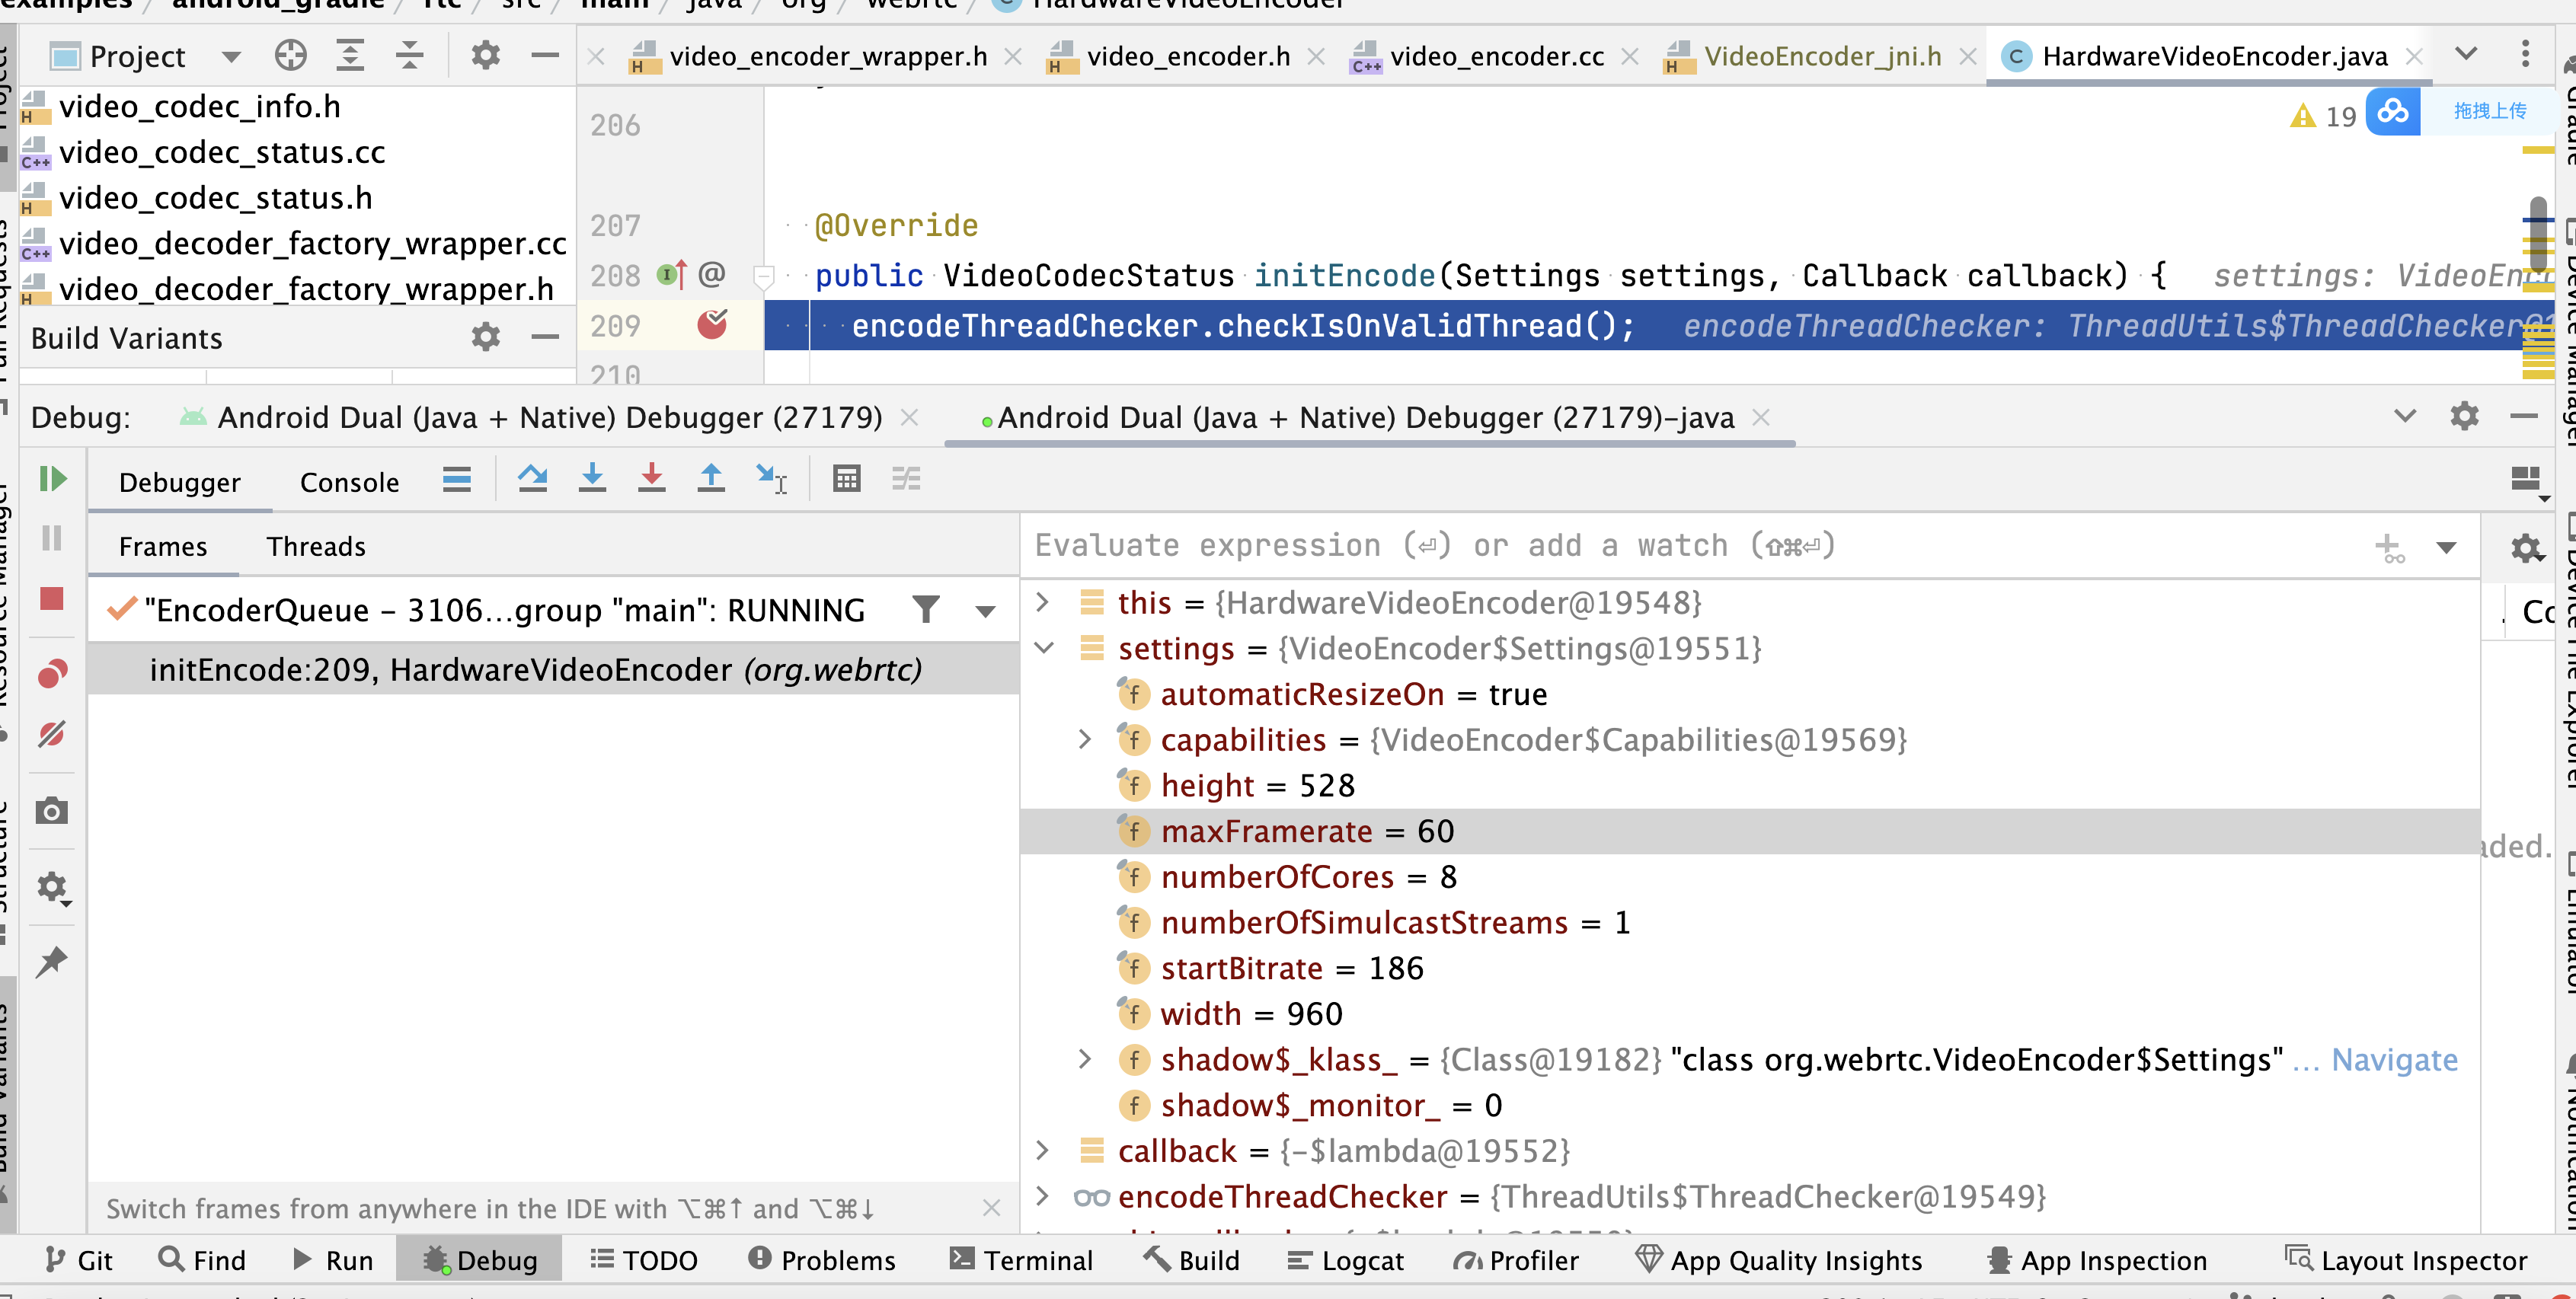Toggle the frames filter funnel icon
The height and width of the screenshot is (1299, 2576).
point(926,609)
